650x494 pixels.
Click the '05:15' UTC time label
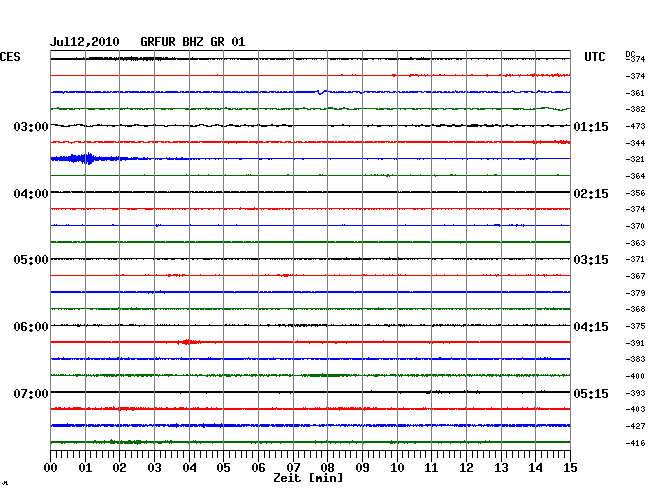coord(591,393)
